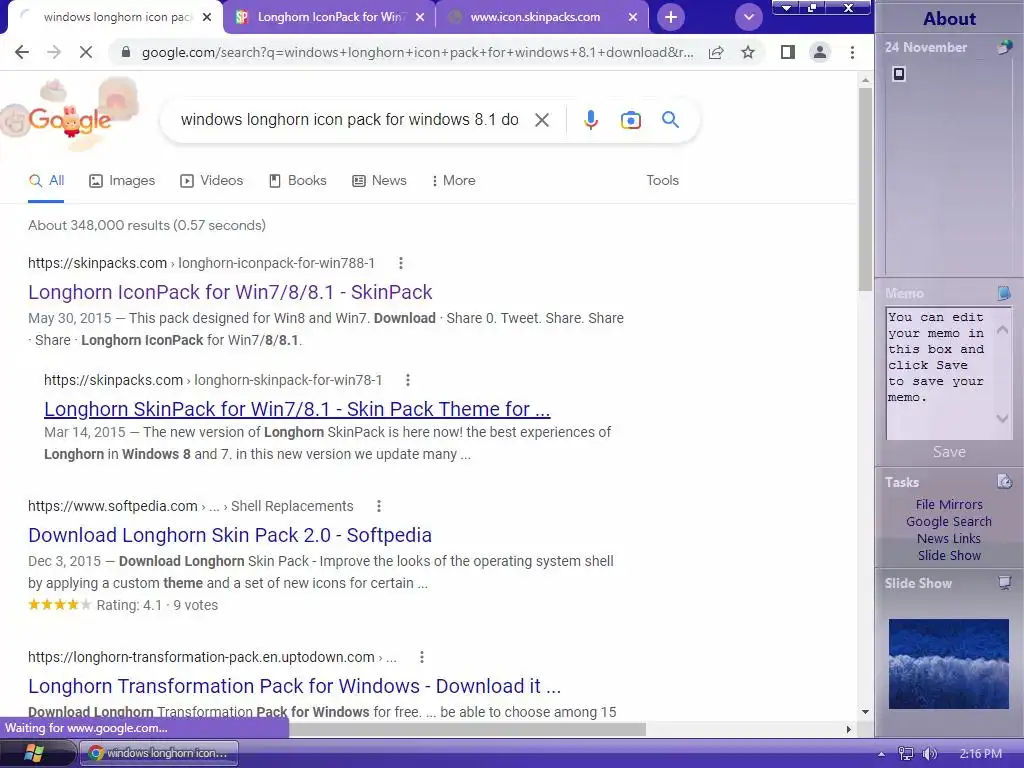Expand the More search filters menu
Viewport: 1024px width, 768px height.
click(453, 181)
